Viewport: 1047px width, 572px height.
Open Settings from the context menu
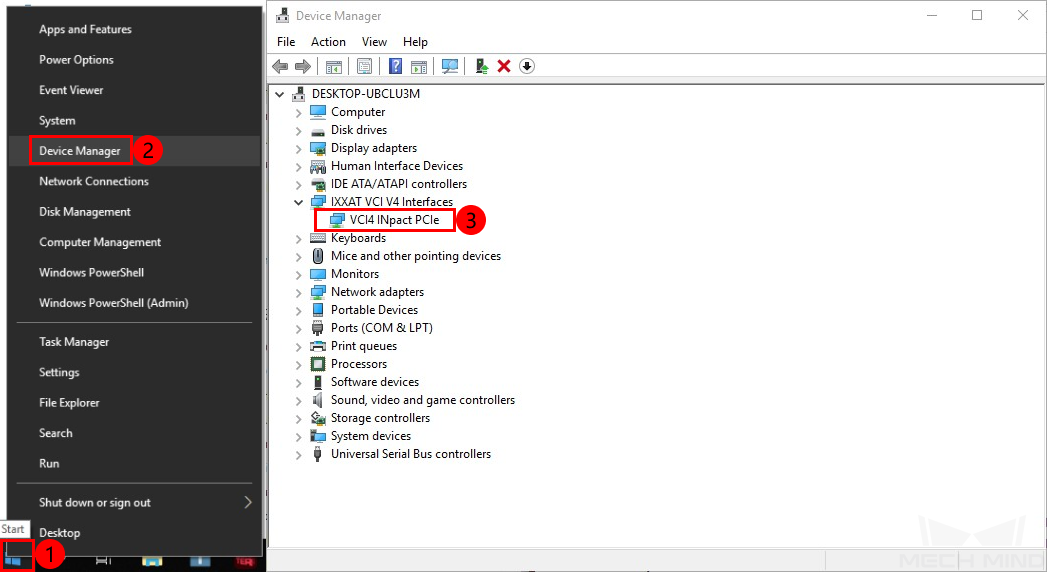coord(59,372)
